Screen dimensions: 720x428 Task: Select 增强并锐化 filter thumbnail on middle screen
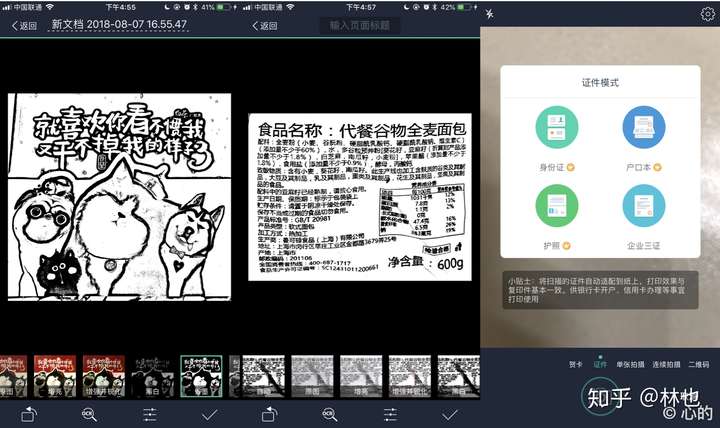pos(410,376)
